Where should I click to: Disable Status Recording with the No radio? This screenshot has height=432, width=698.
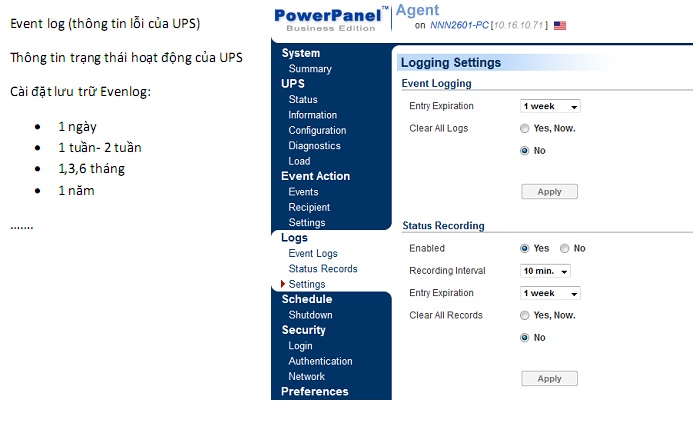coord(565,249)
